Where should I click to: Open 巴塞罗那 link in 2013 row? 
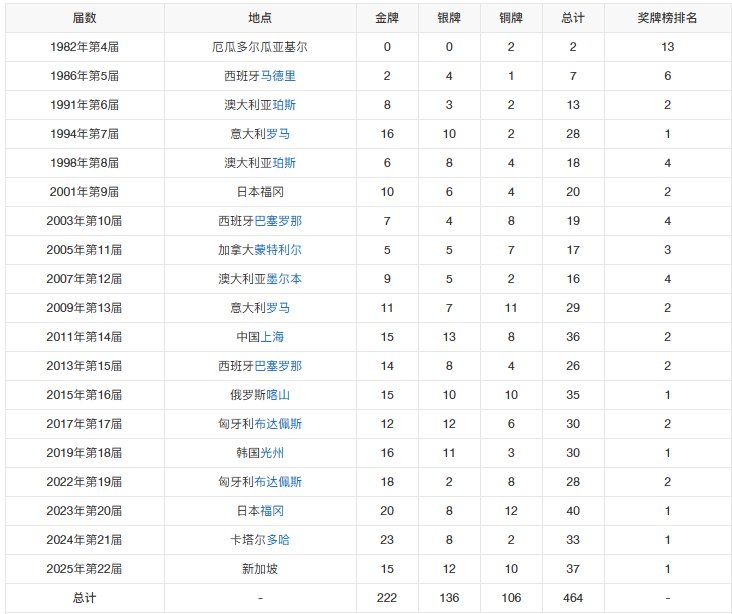click(278, 366)
